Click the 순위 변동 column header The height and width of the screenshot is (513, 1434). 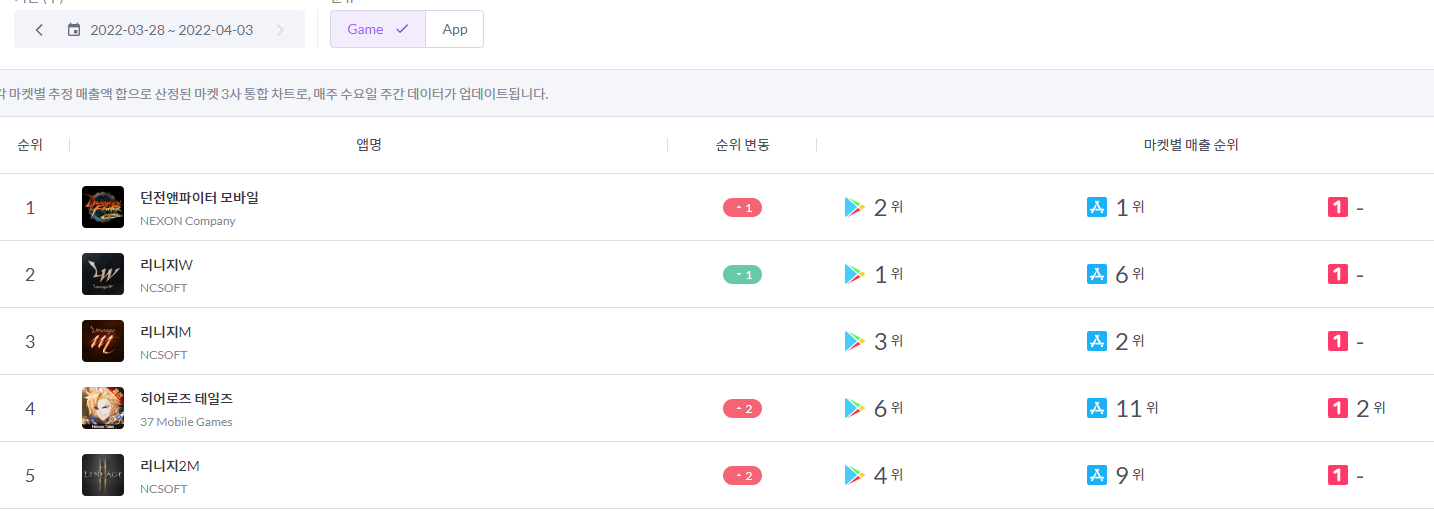pyautogui.click(x=742, y=145)
